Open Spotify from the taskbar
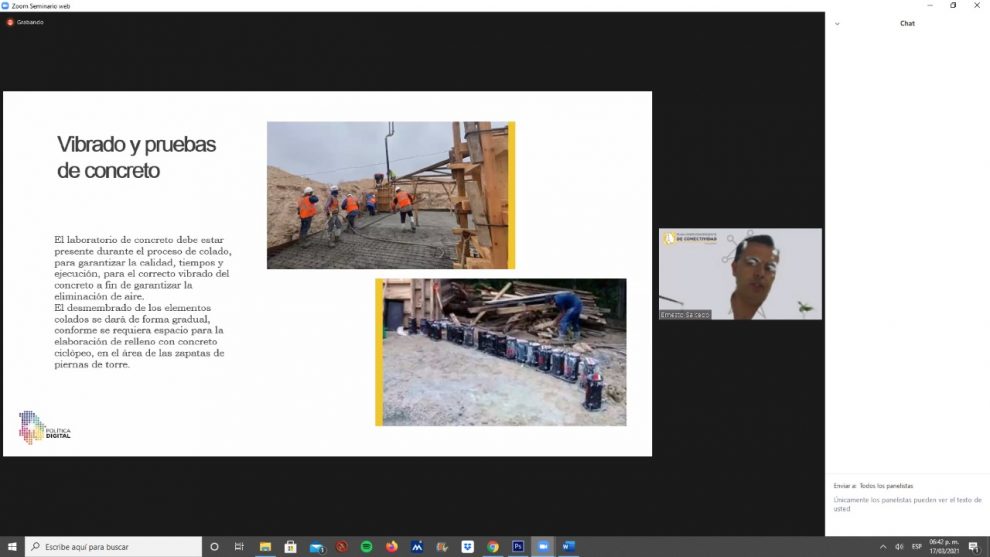This screenshot has width=990, height=557. (x=367, y=547)
